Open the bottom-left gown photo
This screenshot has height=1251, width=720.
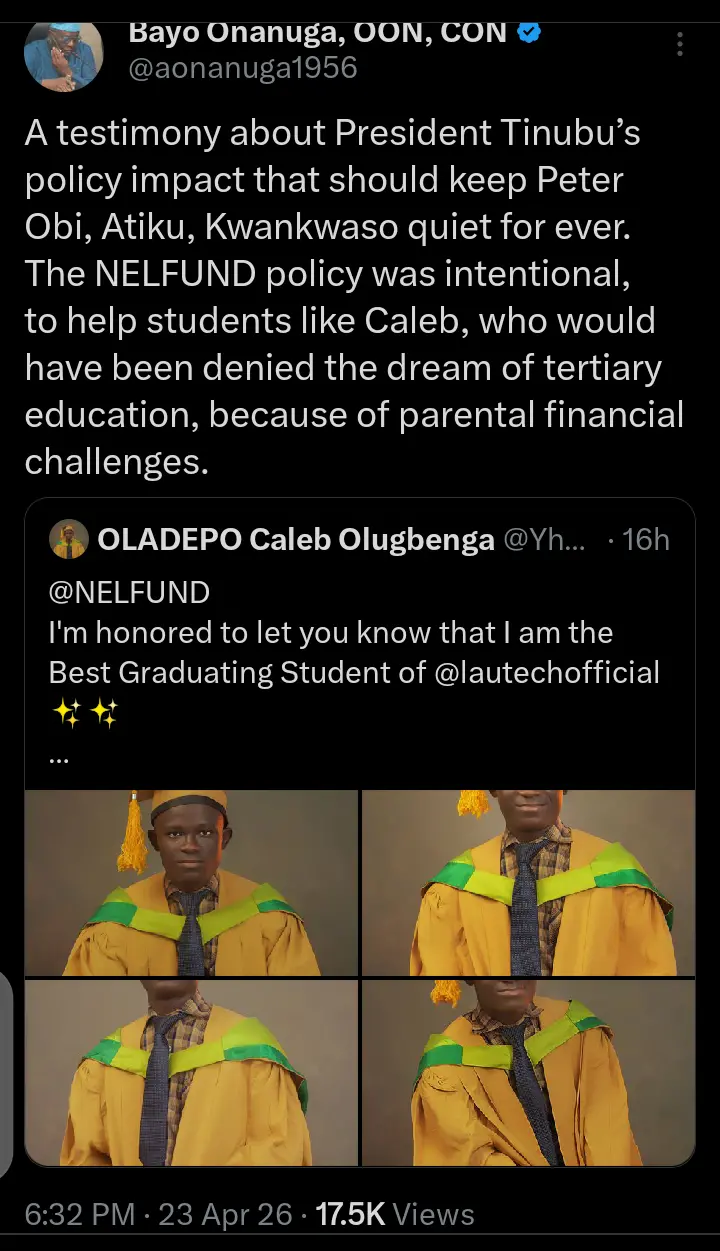(191, 1072)
